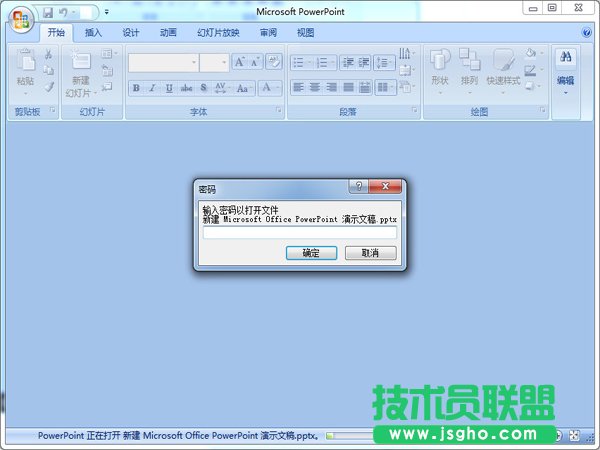Open the font name dropdown
This screenshot has height=450, width=600.
point(194,62)
